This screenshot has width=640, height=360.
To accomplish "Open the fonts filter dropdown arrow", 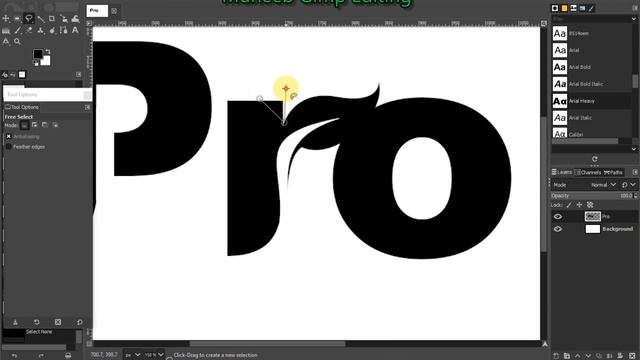I will pos(634,19).
